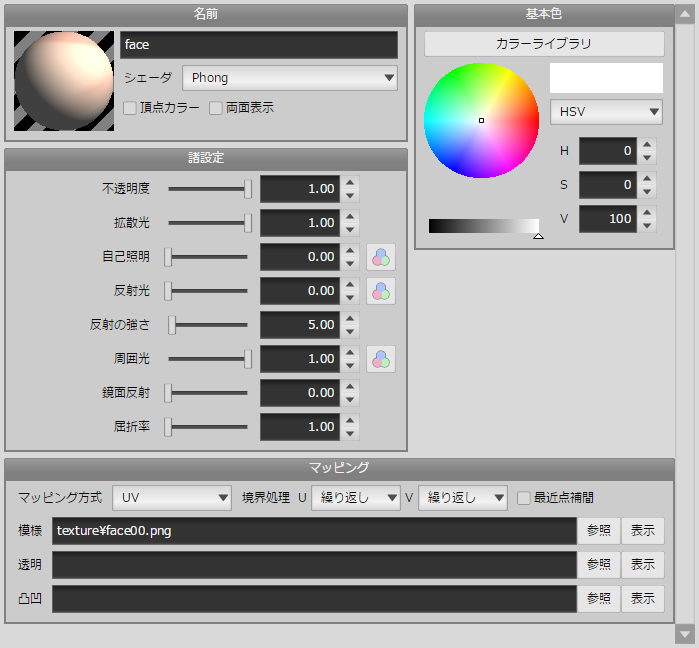Click the empty 透明 texture path field
The height and width of the screenshot is (648, 699).
click(314, 565)
